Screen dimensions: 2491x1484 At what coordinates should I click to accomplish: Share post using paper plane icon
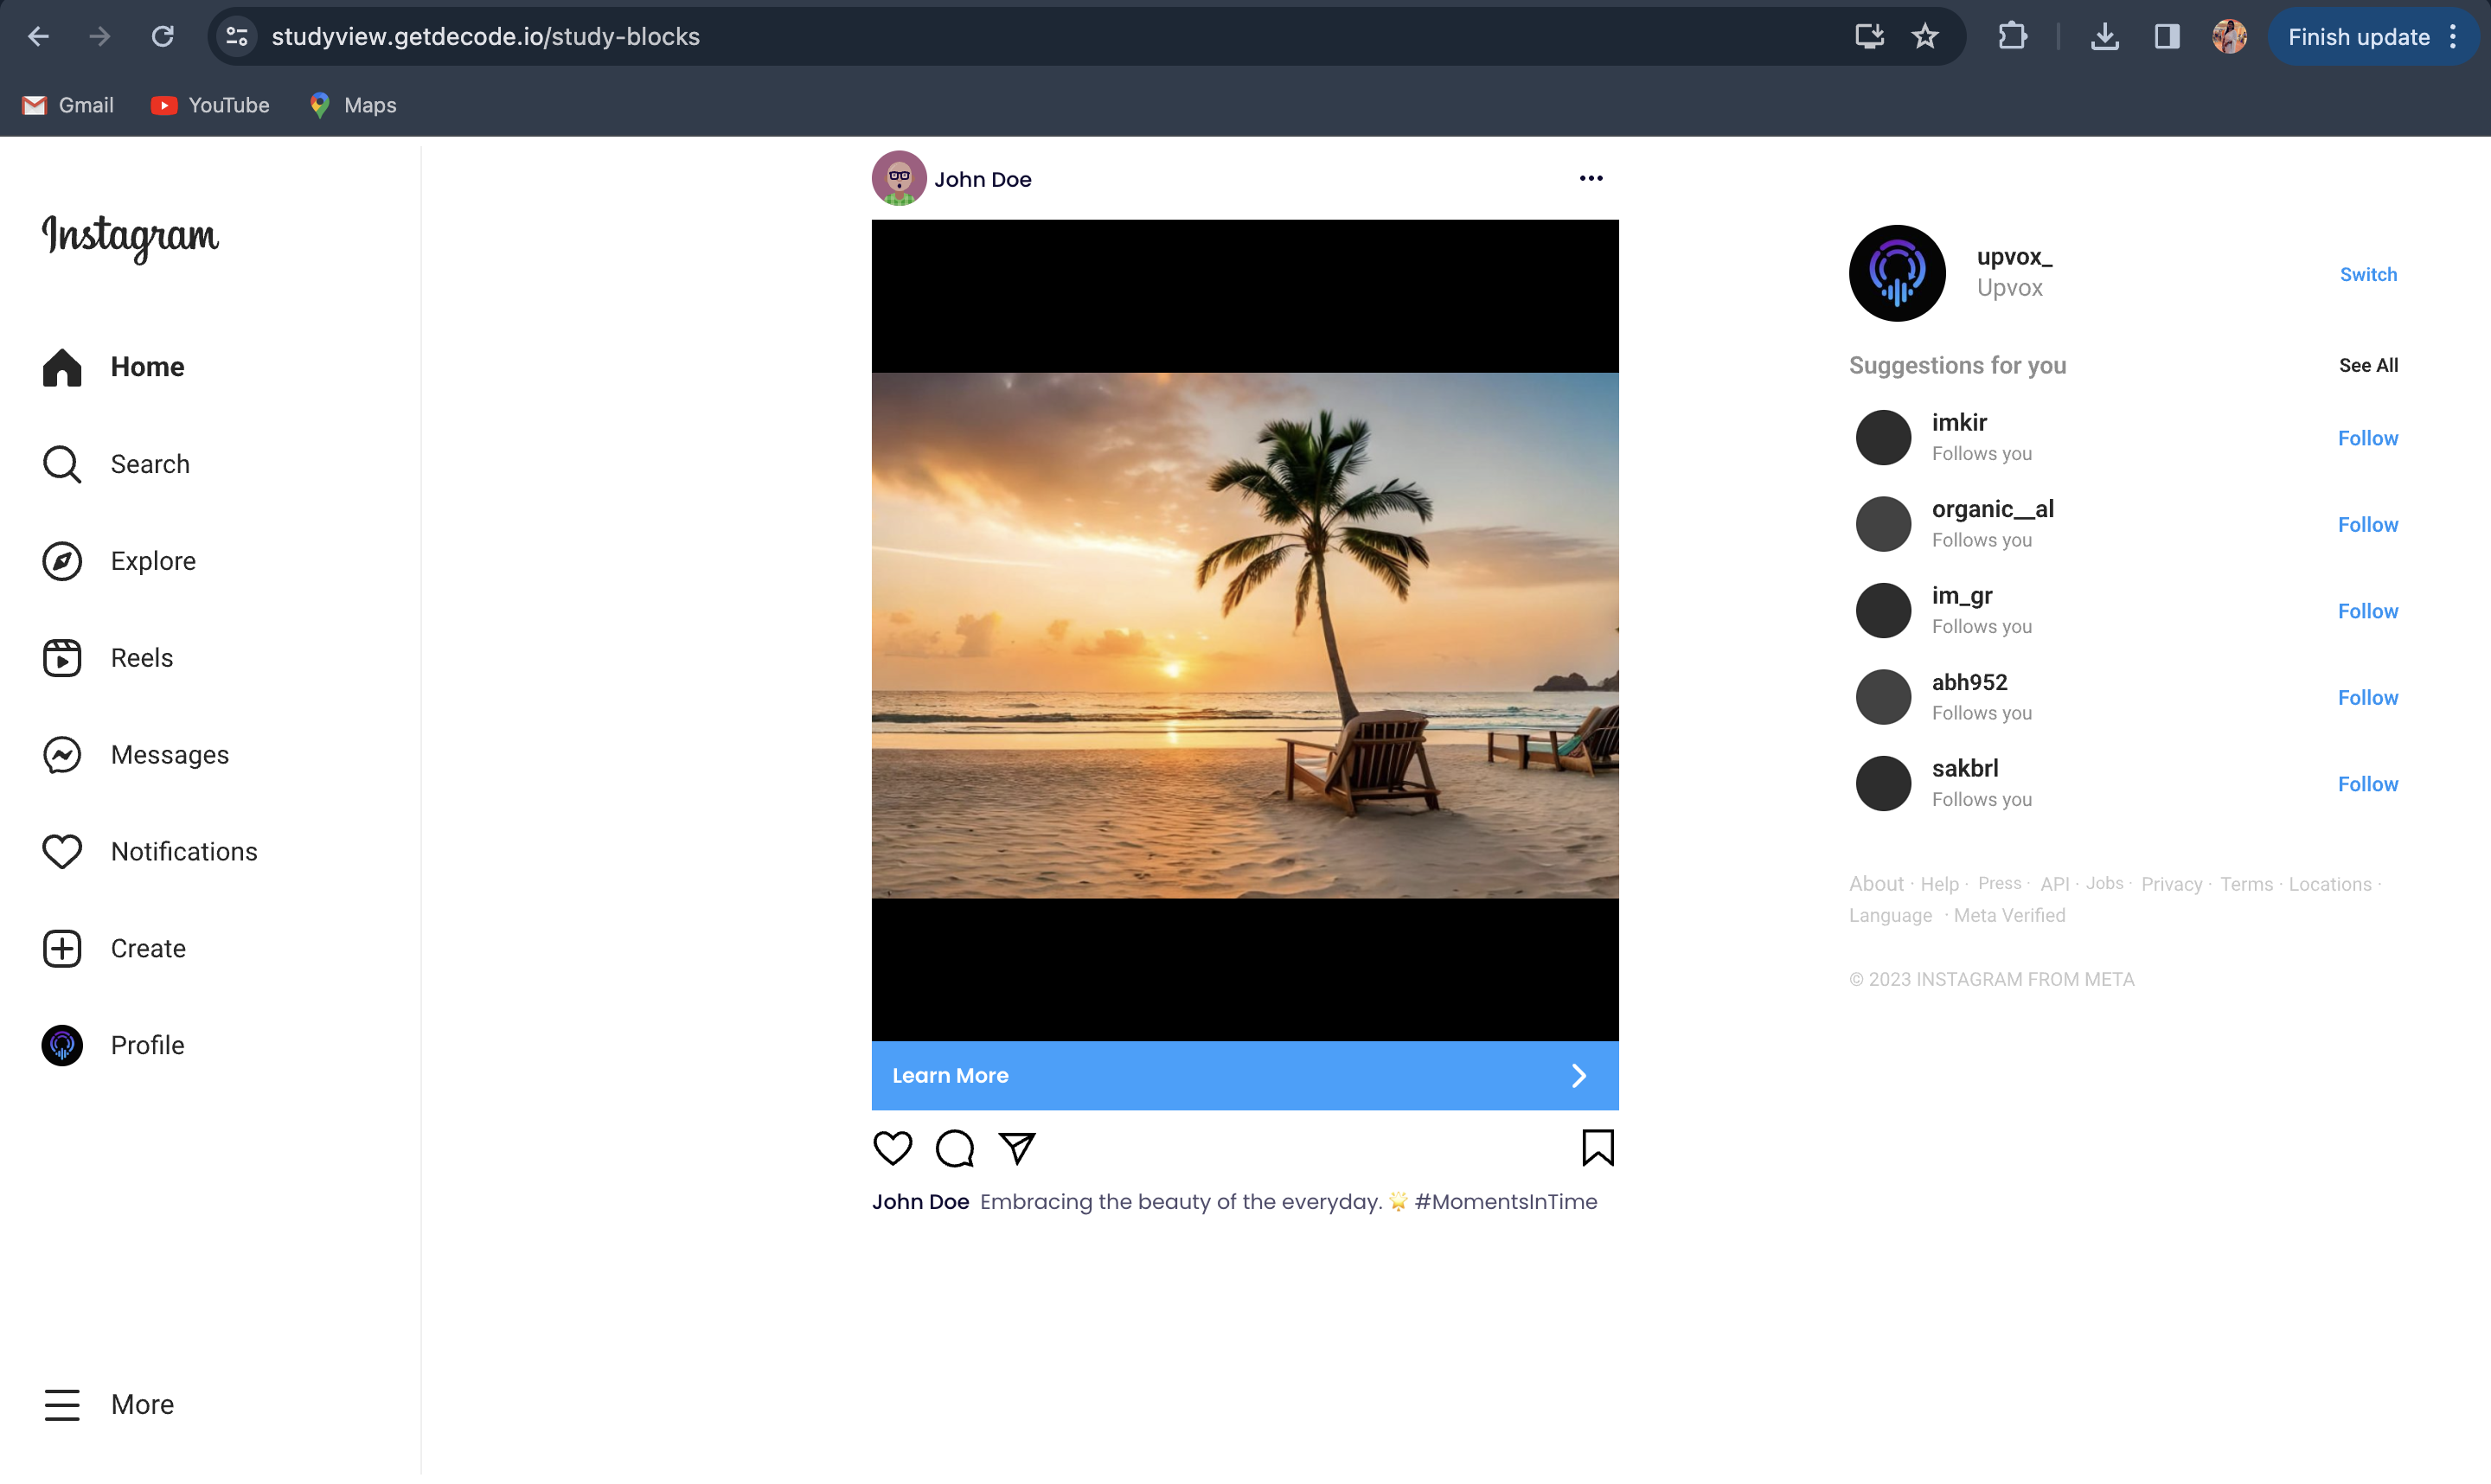coord(1017,1148)
